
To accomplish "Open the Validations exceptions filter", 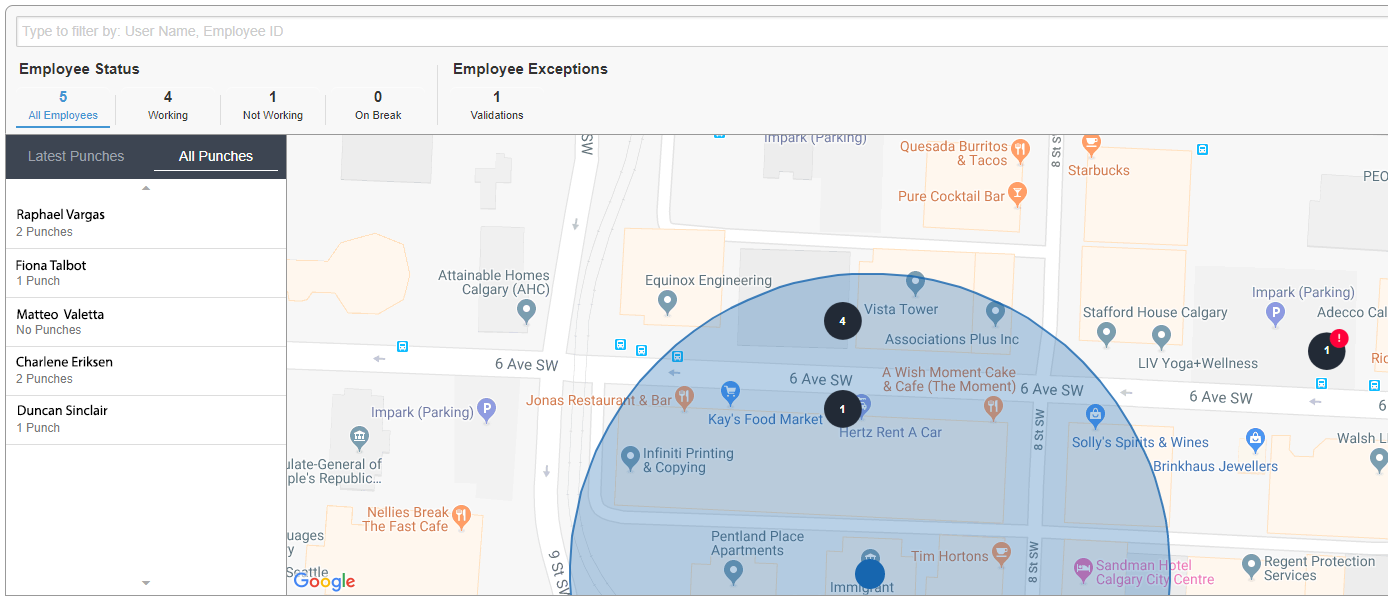I will point(497,105).
